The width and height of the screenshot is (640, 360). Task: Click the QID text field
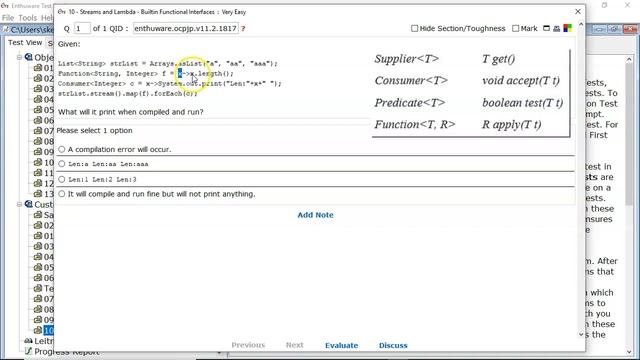186,28
